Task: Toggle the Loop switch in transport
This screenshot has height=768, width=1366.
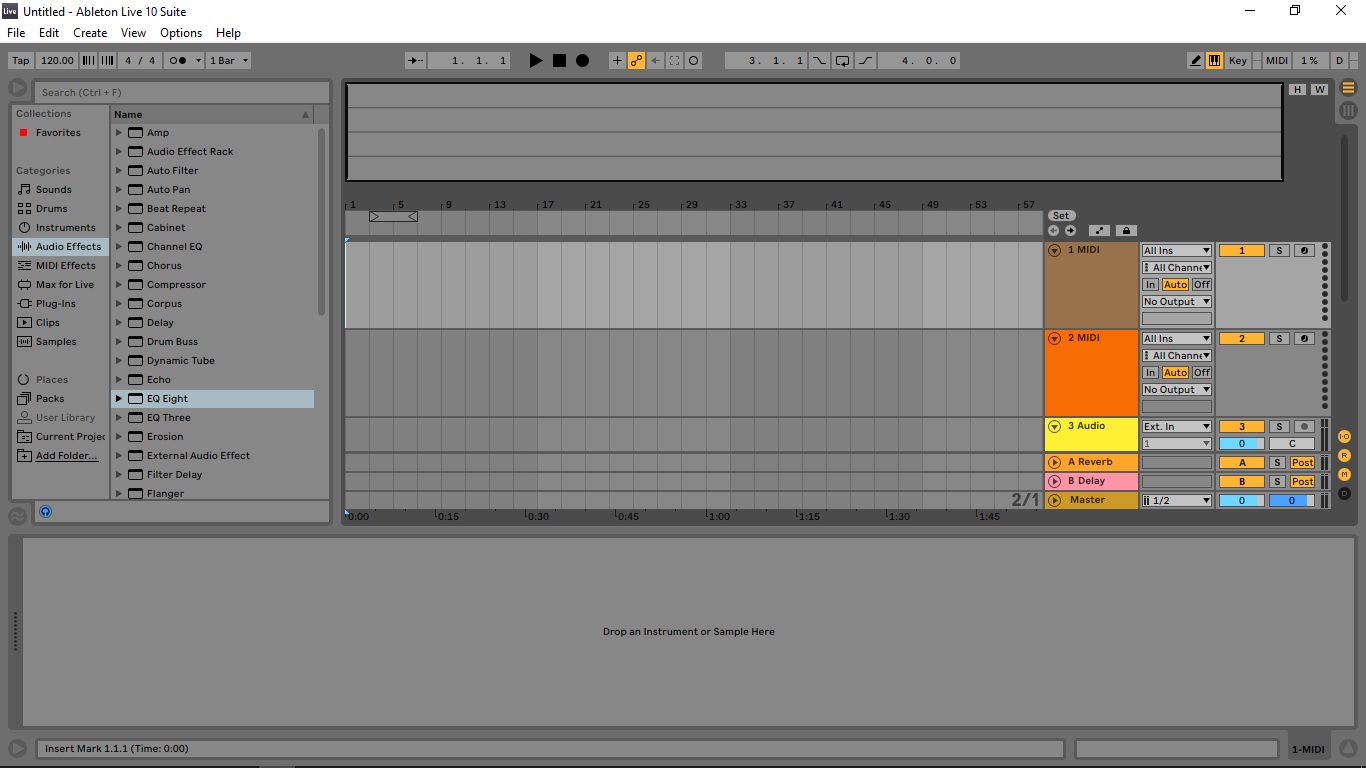Action: click(x=842, y=61)
